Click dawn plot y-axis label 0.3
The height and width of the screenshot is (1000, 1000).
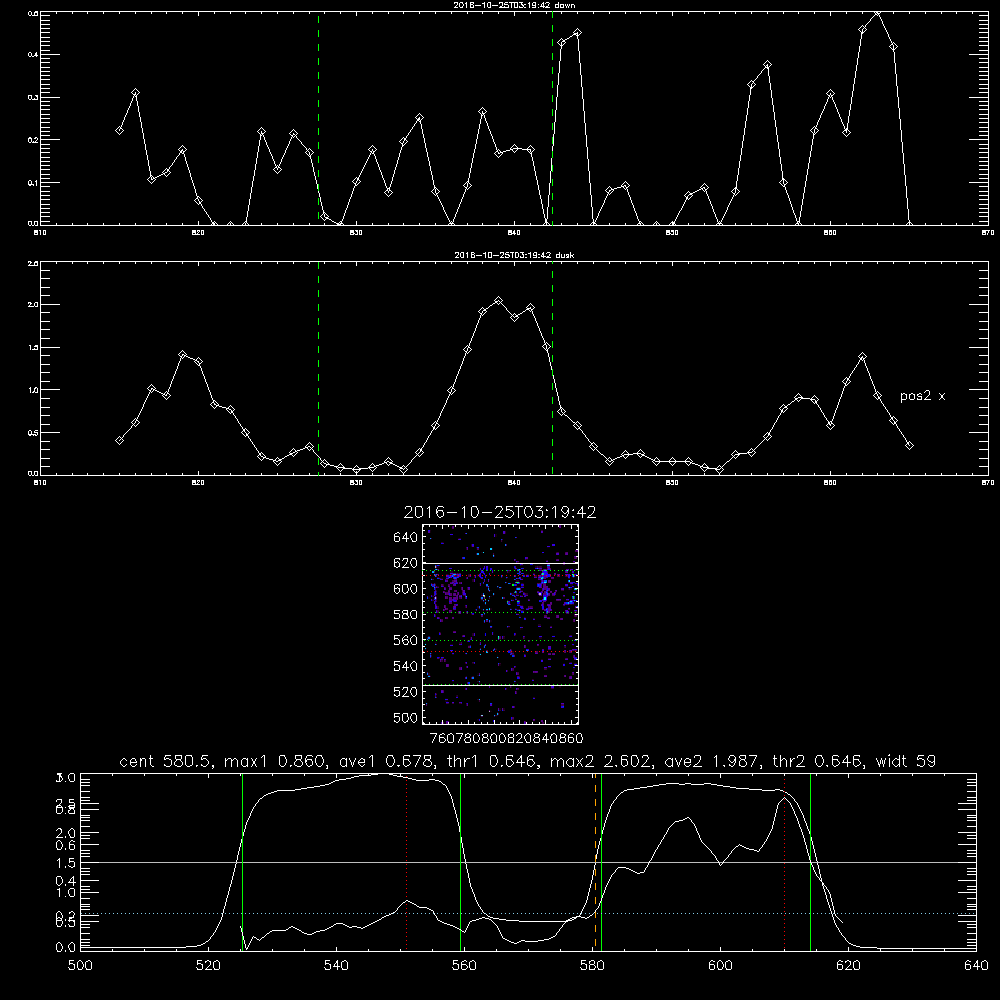pyautogui.click(x=34, y=98)
